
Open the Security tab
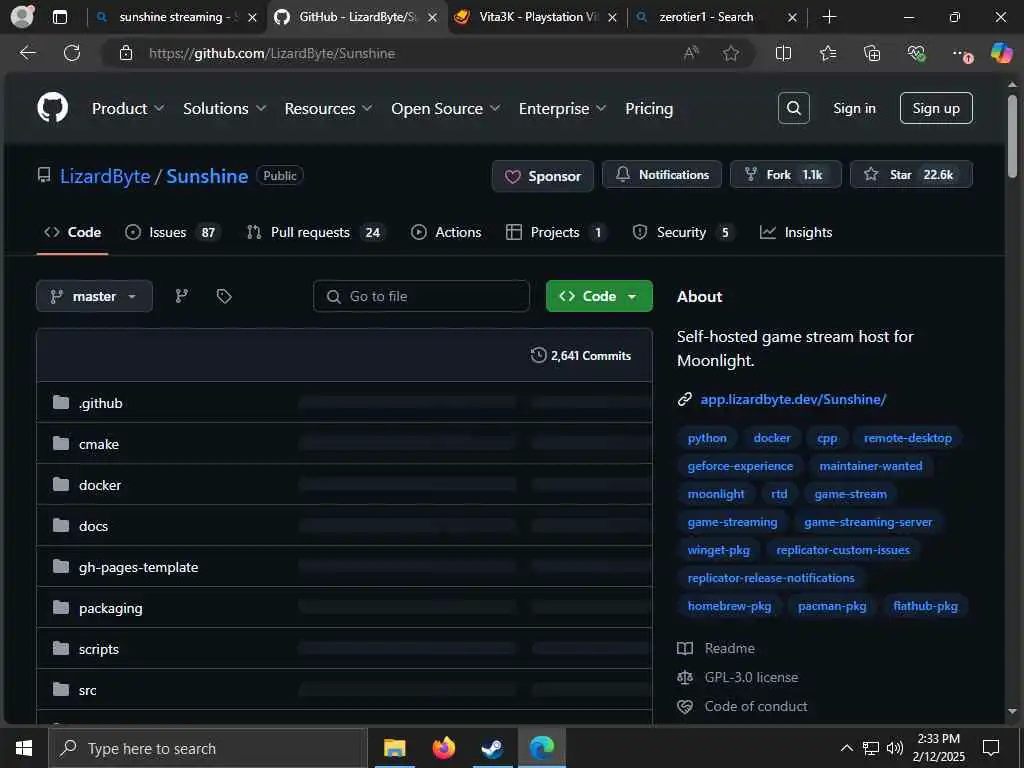pyautogui.click(x=682, y=232)
